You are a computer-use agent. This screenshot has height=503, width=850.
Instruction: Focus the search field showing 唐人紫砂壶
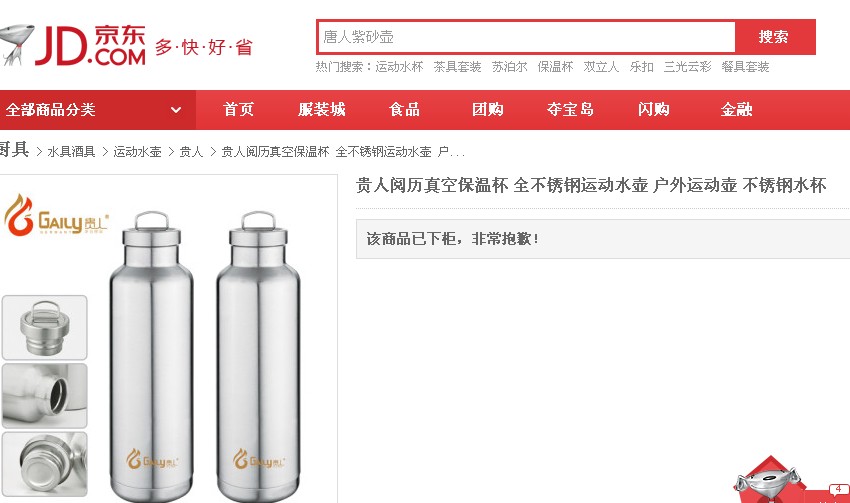pyautogui.click(x=526, y=37)
